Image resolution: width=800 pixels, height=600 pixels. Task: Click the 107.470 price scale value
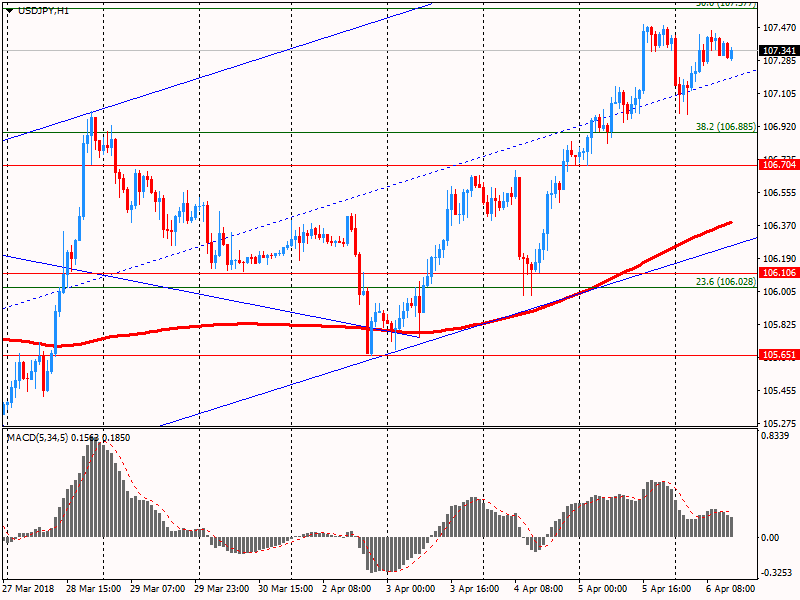[x=779, y=28]
